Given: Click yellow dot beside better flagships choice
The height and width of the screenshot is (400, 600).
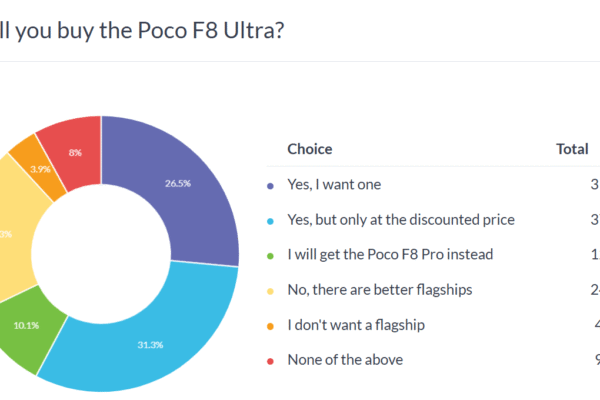Looking at the screenshot, I should coord(270,290).
